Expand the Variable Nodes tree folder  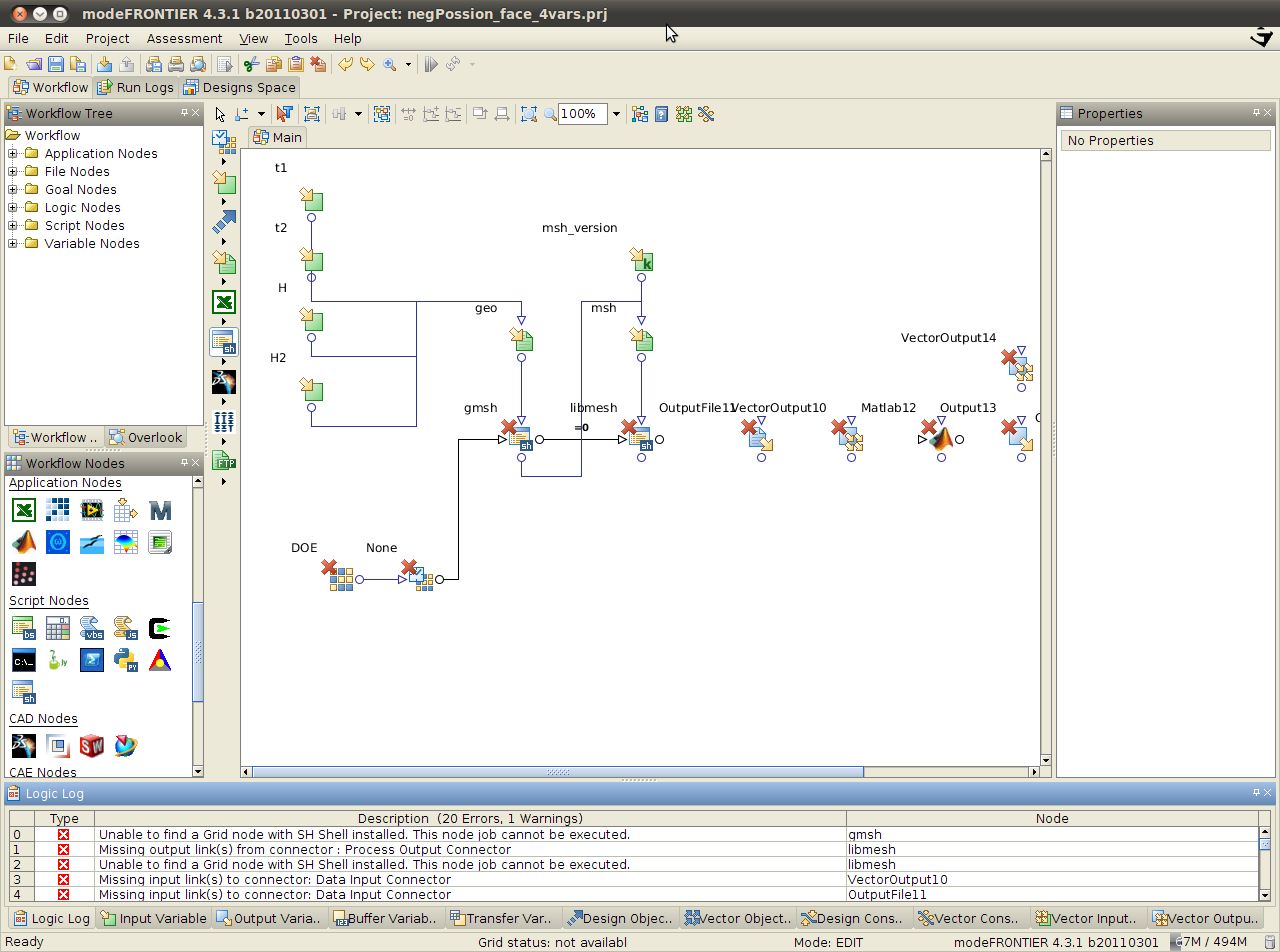[13, 243]
